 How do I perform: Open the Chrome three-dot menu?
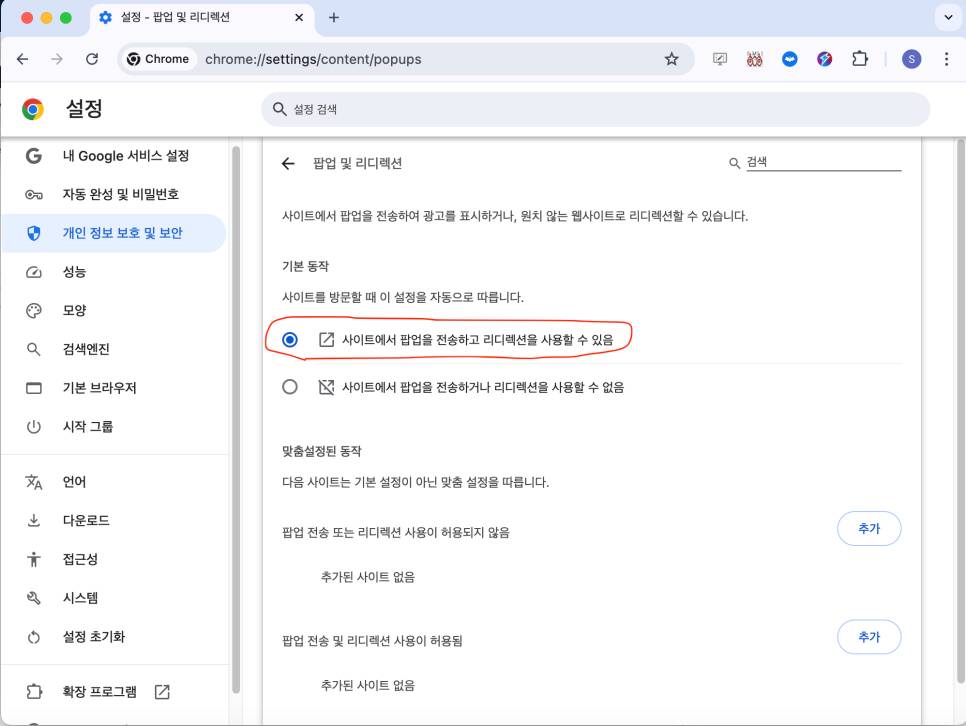point(945,59)
